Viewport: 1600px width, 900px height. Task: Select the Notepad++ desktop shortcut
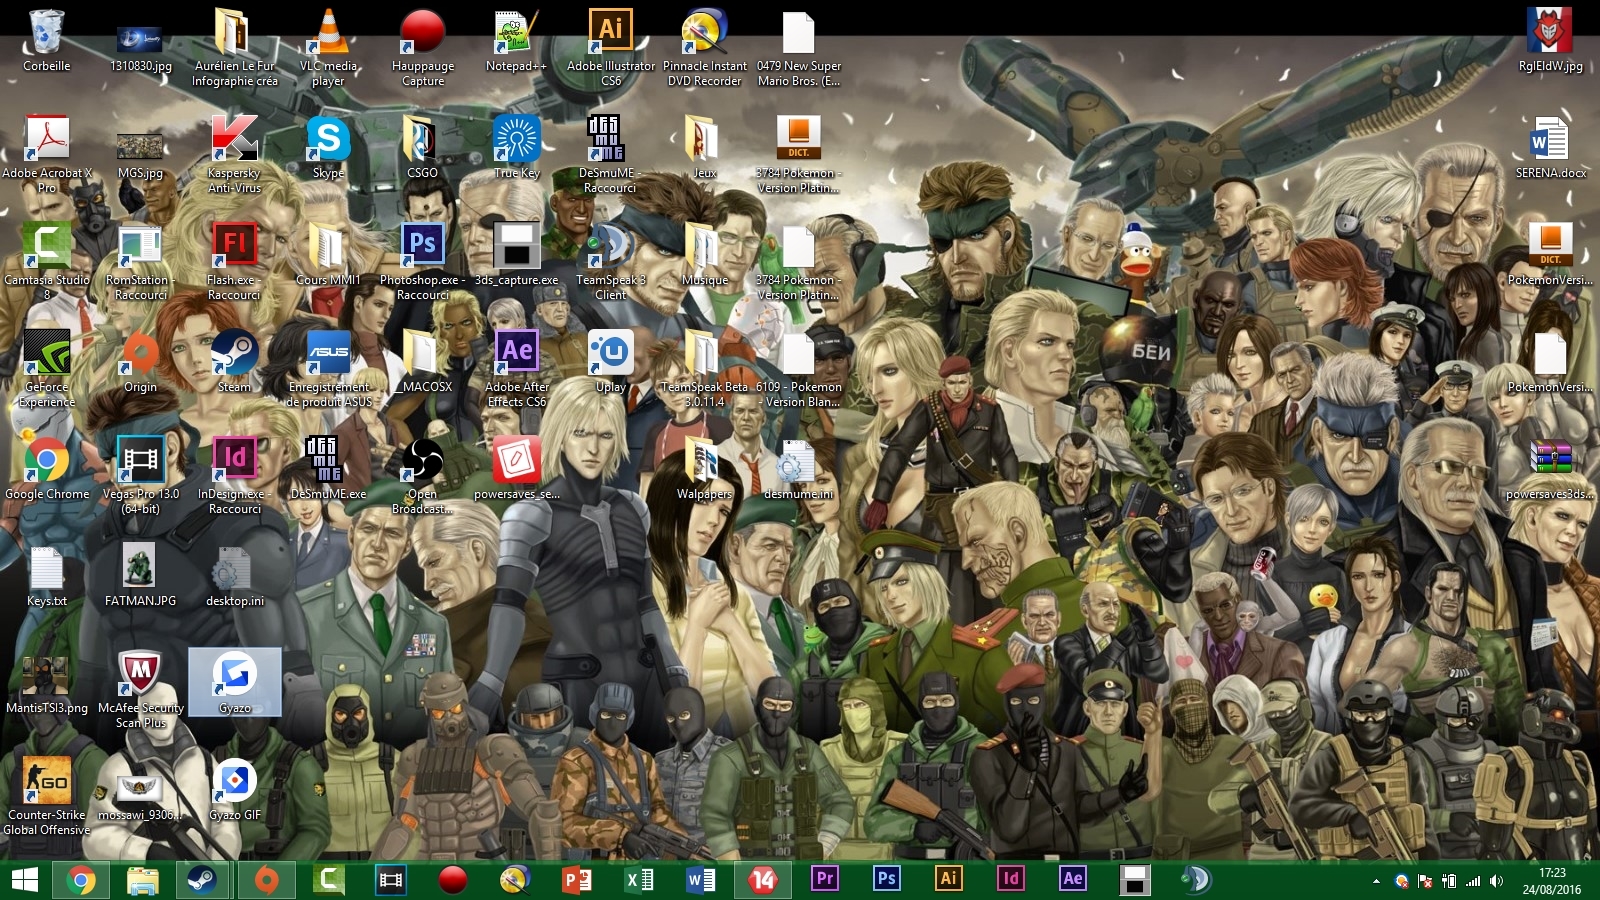coord(517,40)
